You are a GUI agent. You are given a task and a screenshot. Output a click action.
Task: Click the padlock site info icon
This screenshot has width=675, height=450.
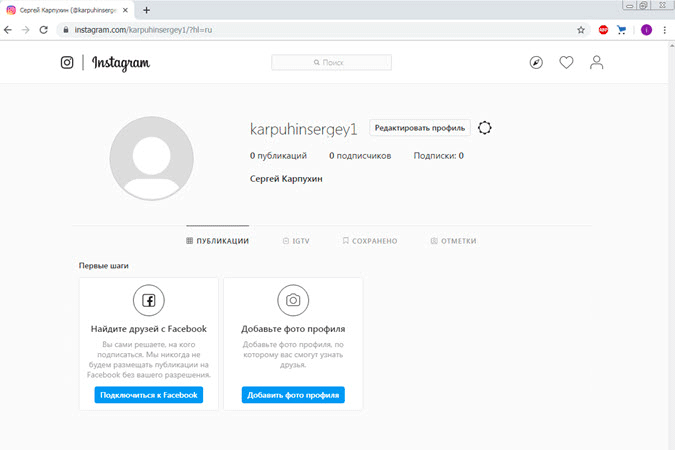point(66,30)
